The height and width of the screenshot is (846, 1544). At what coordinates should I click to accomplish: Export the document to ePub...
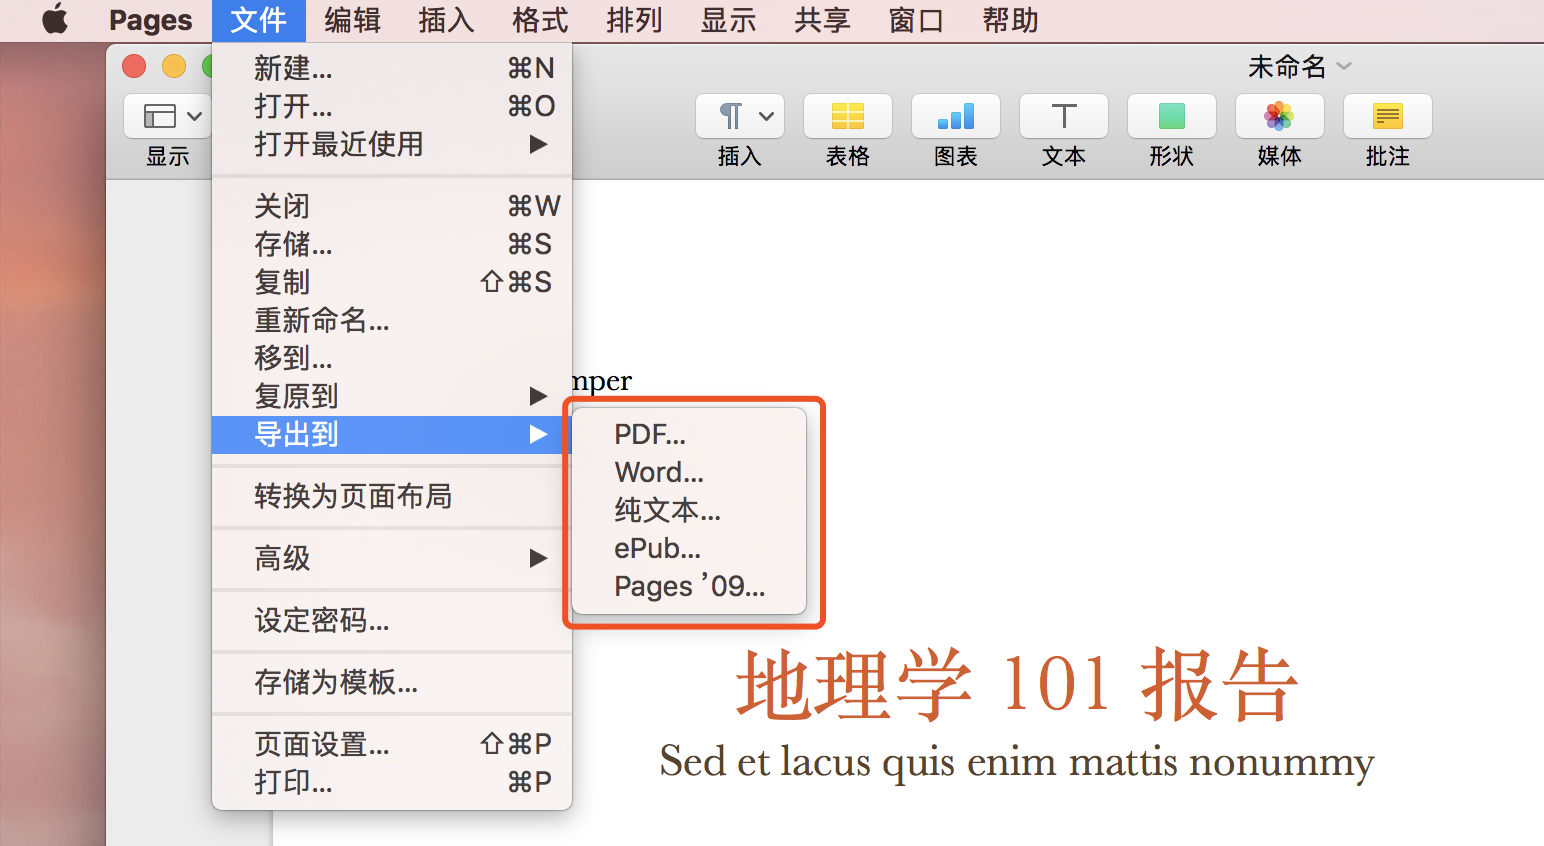tap(689, 548)
